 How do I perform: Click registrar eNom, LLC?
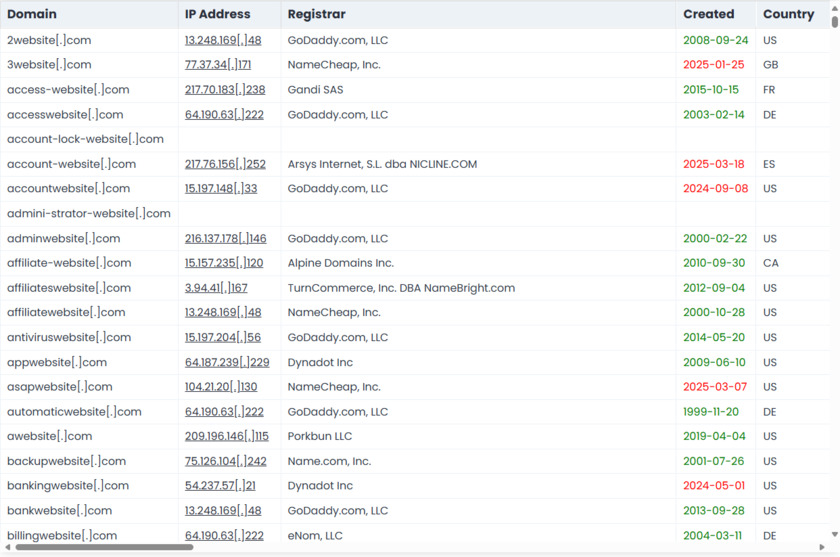coord(315,535)
